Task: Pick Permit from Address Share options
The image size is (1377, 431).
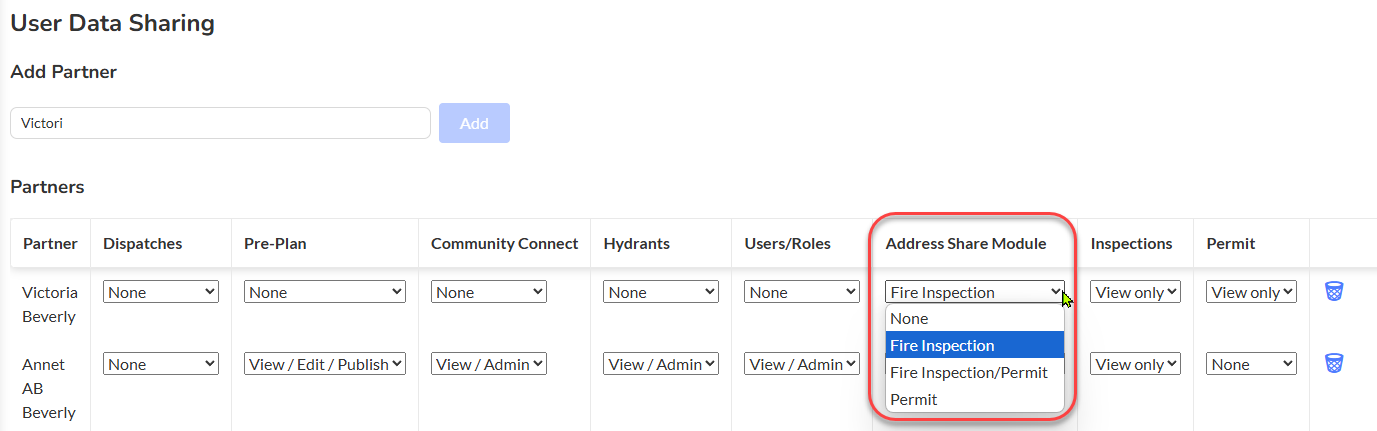Action: pyautogui.click(x=975, y=399)
